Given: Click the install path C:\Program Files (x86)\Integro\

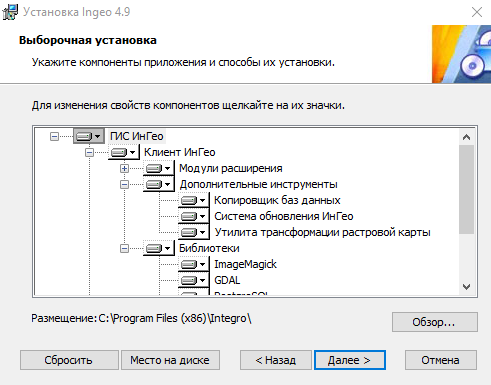Looking at the screenshot, I should click(x=175, y=318).
